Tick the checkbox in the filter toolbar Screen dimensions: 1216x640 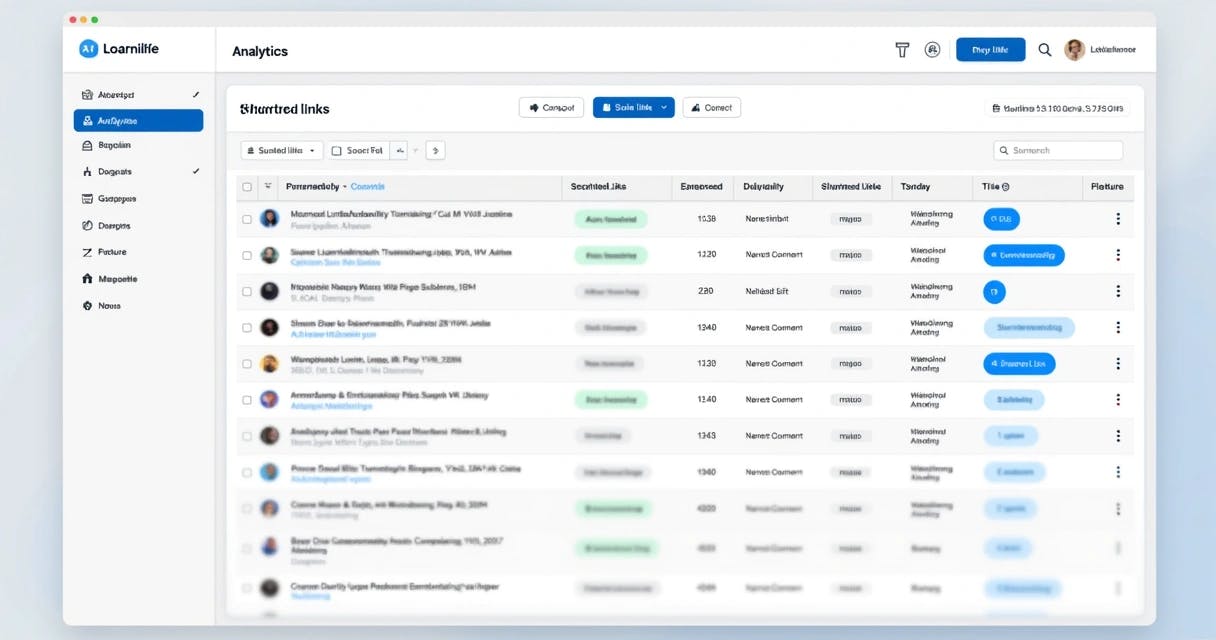coord(337,151)
